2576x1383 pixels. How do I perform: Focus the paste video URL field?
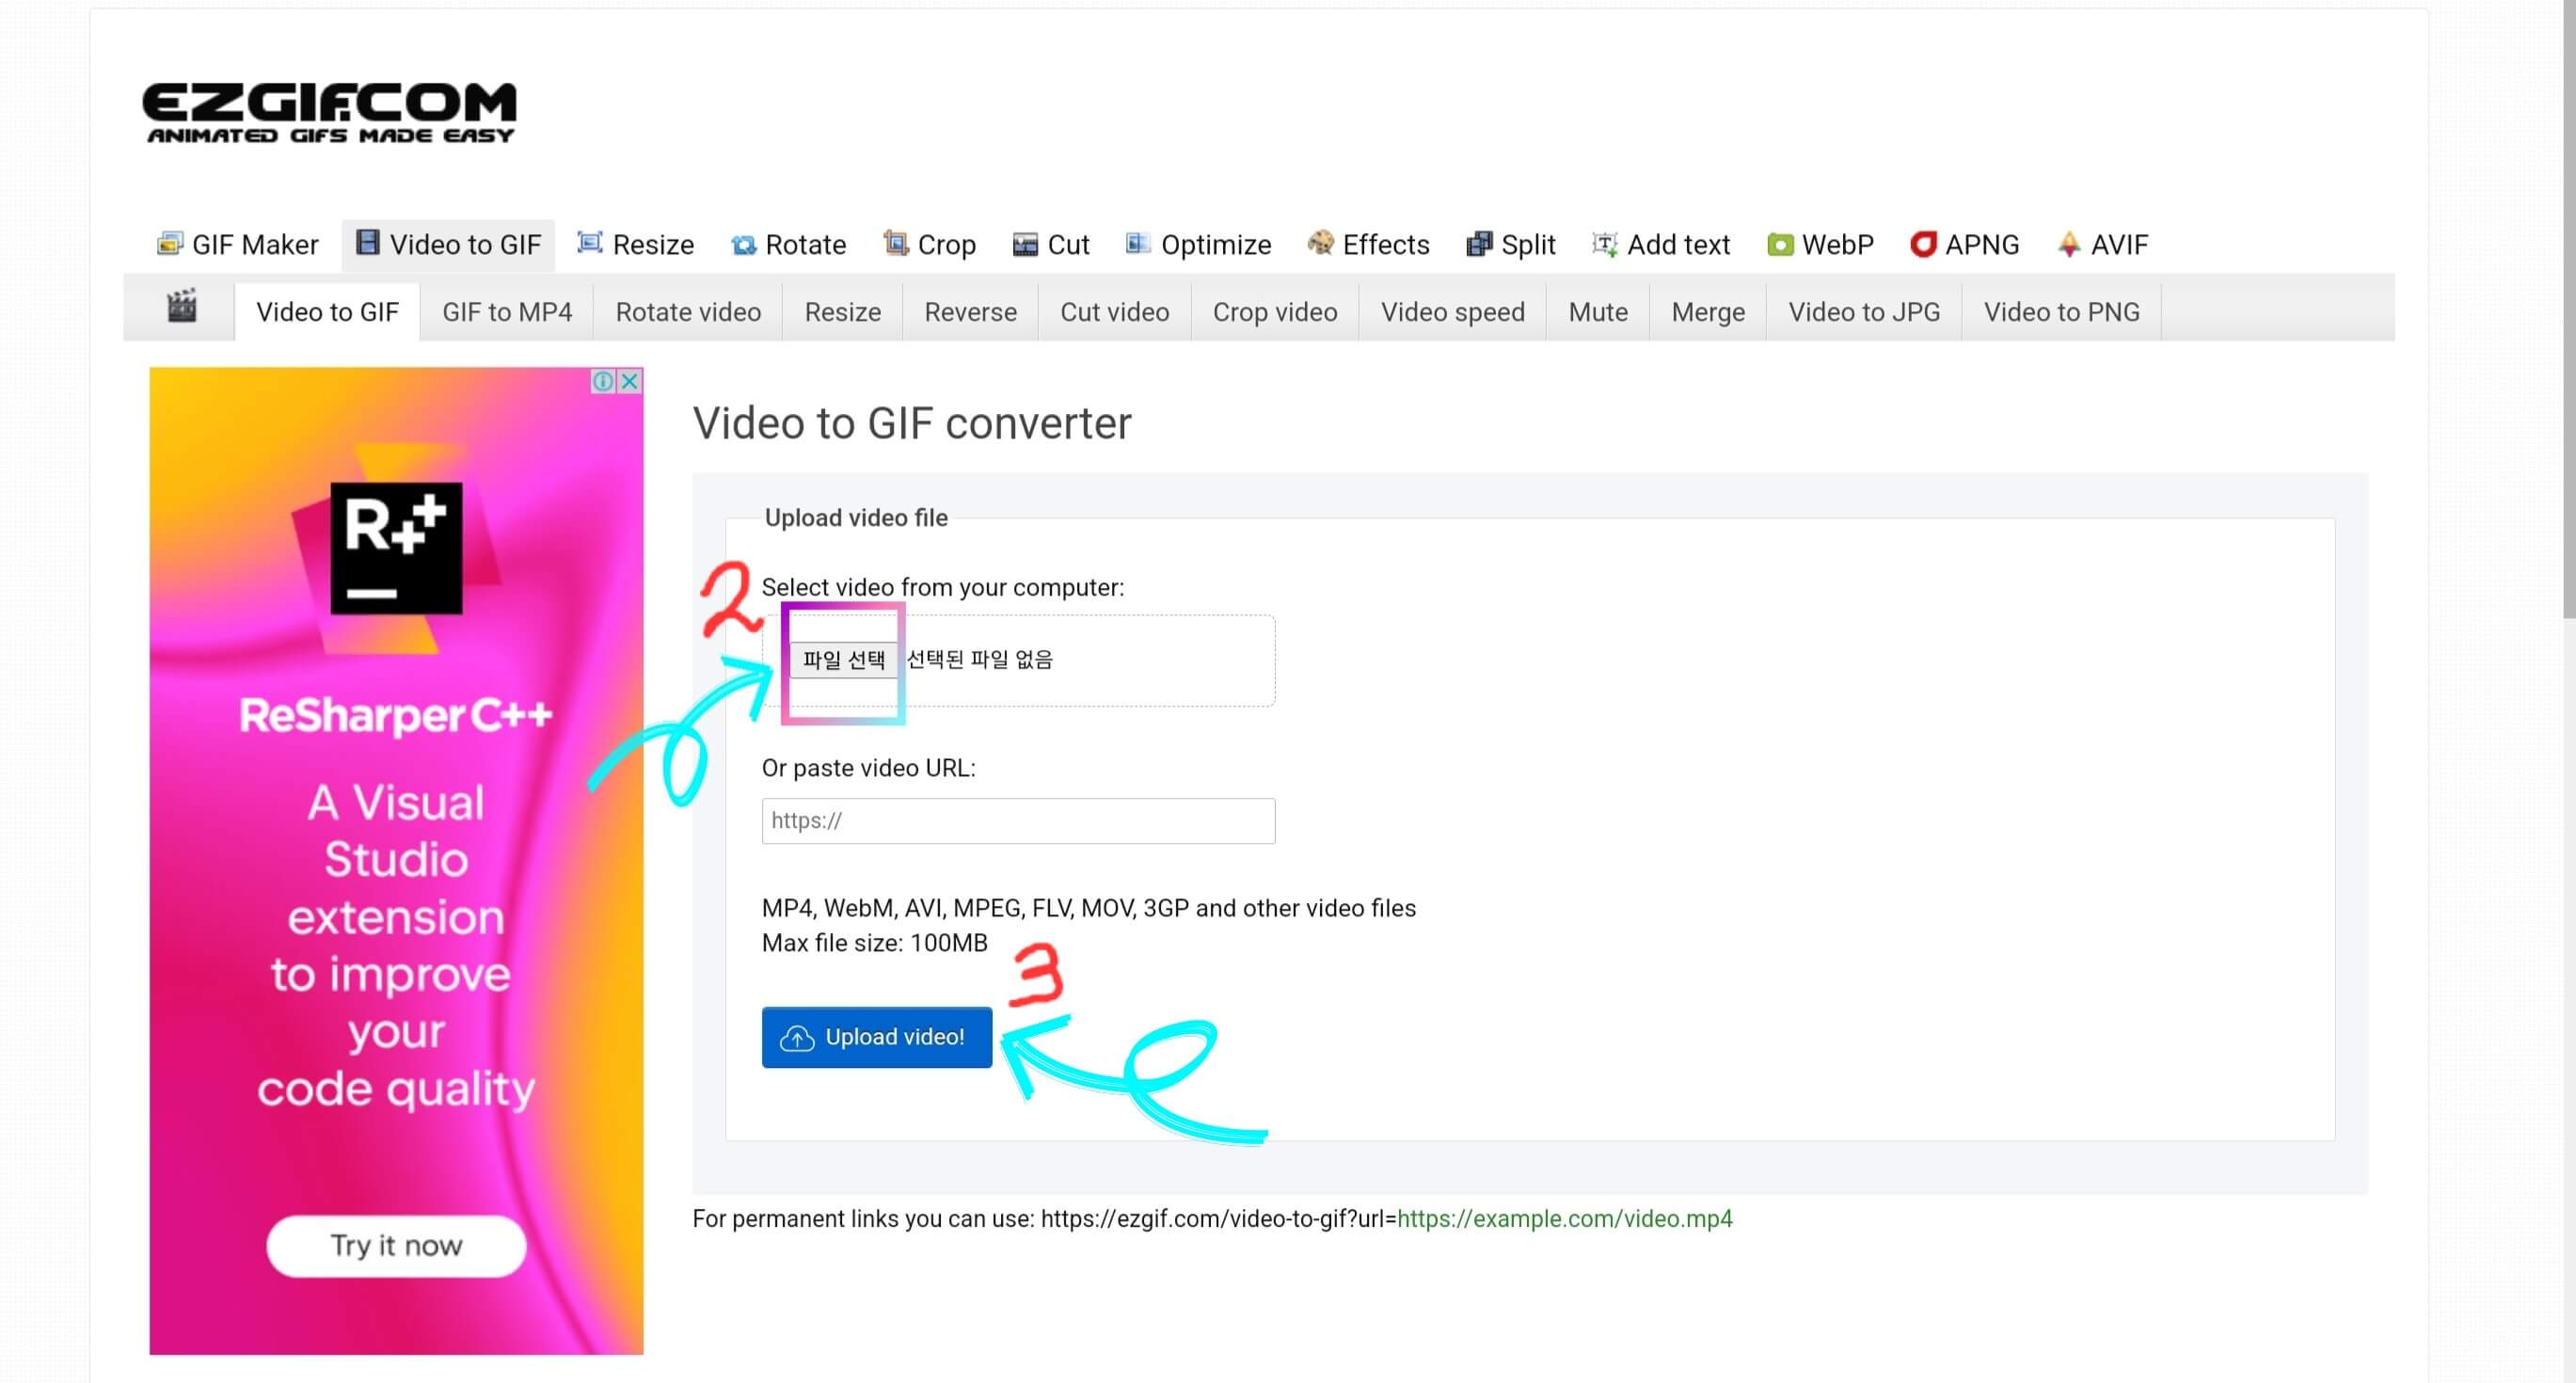tap(1017, 820)
